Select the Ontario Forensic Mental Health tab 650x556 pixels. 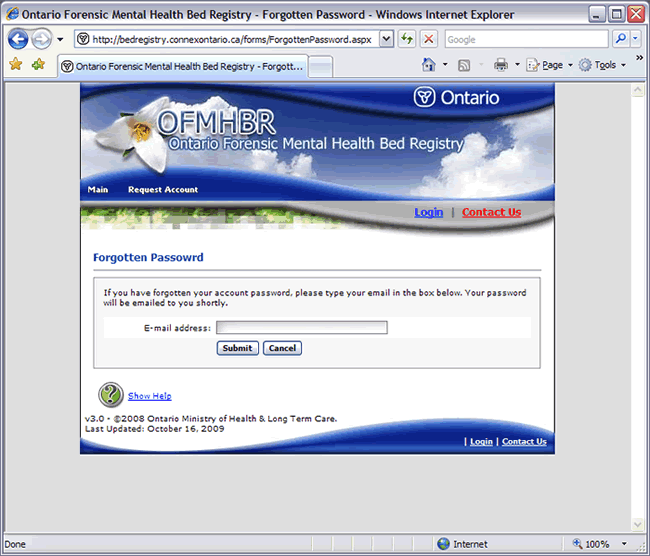[x=183, y=66]
